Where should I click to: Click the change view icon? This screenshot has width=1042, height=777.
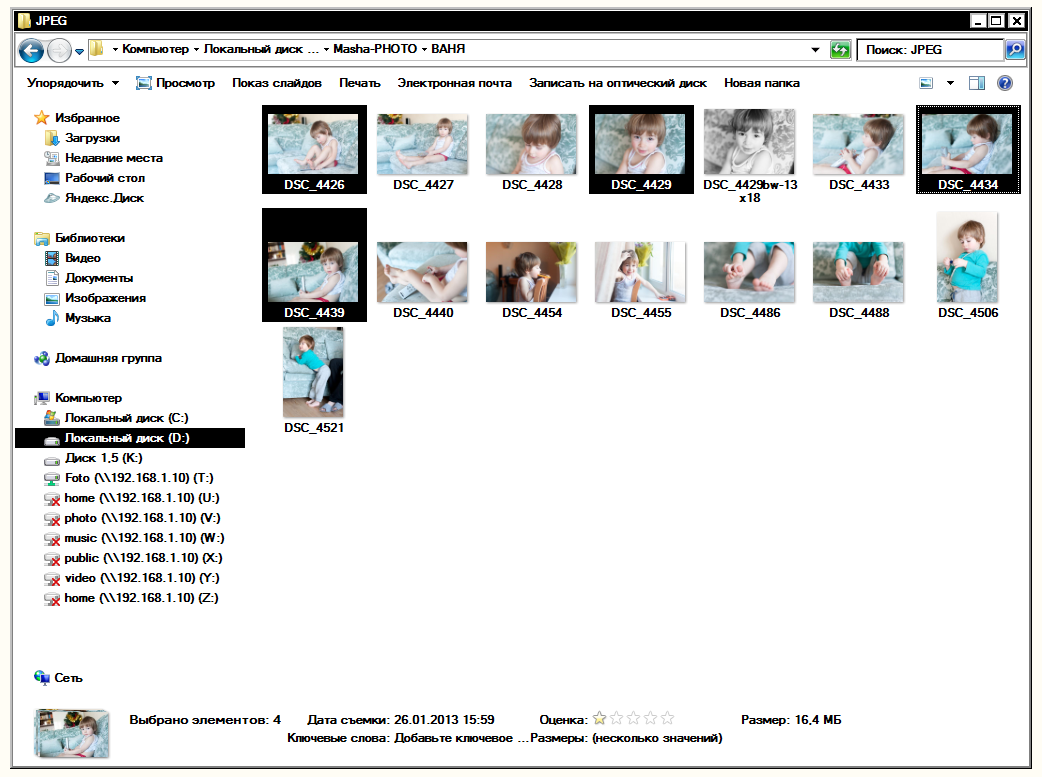tap(927, 84)
